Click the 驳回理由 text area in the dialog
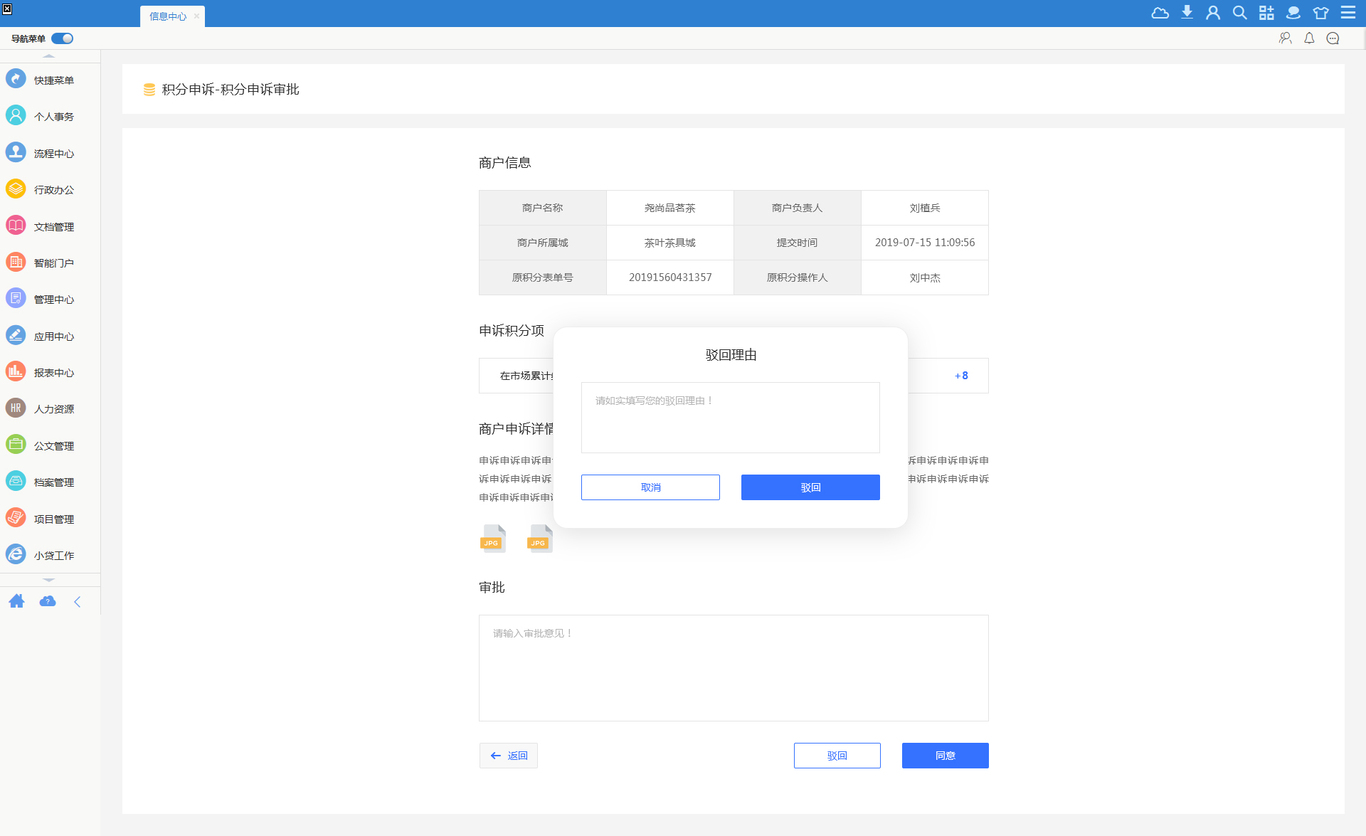This screenshot has width=1366, height=836. pyautogui.click(x=730, y=417)
